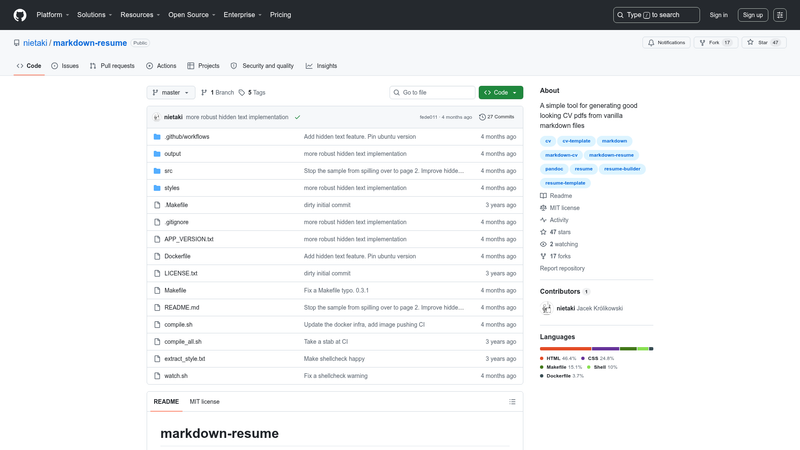Image resolution: width=800 pixels, height=450 pixels.
Task: Open the Insights tab
Action: click(321, 66)
